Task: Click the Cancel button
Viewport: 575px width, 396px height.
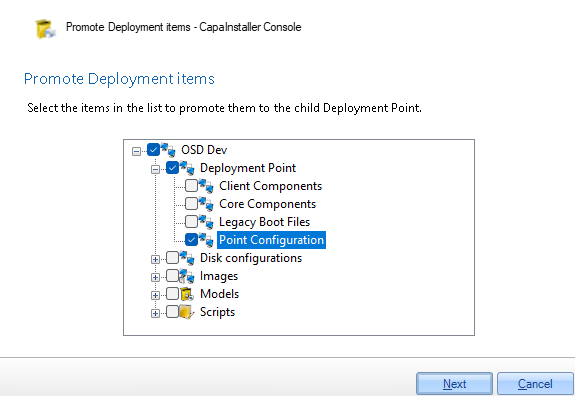Action: click(535, 384)
